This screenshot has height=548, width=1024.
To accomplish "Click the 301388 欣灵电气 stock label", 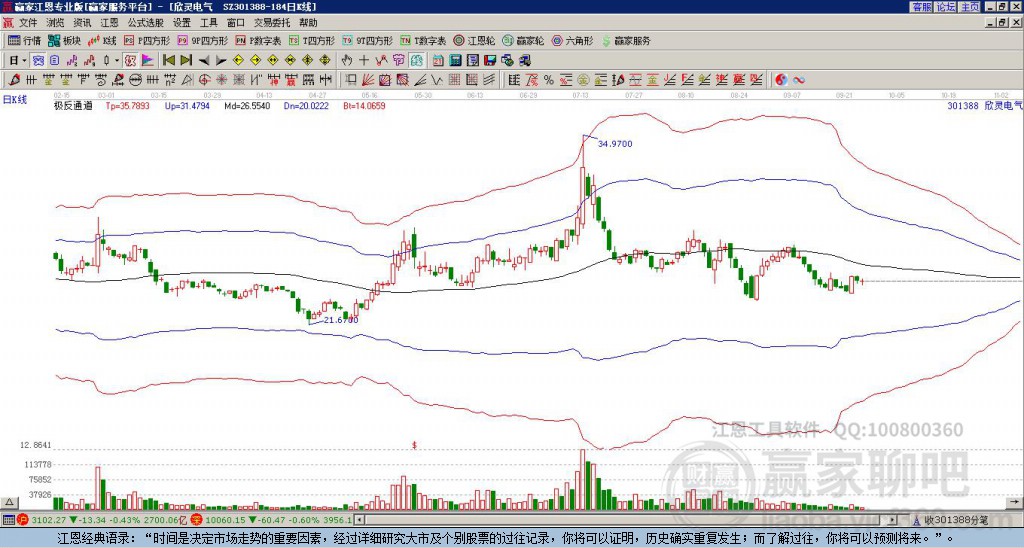I will 984,105.
